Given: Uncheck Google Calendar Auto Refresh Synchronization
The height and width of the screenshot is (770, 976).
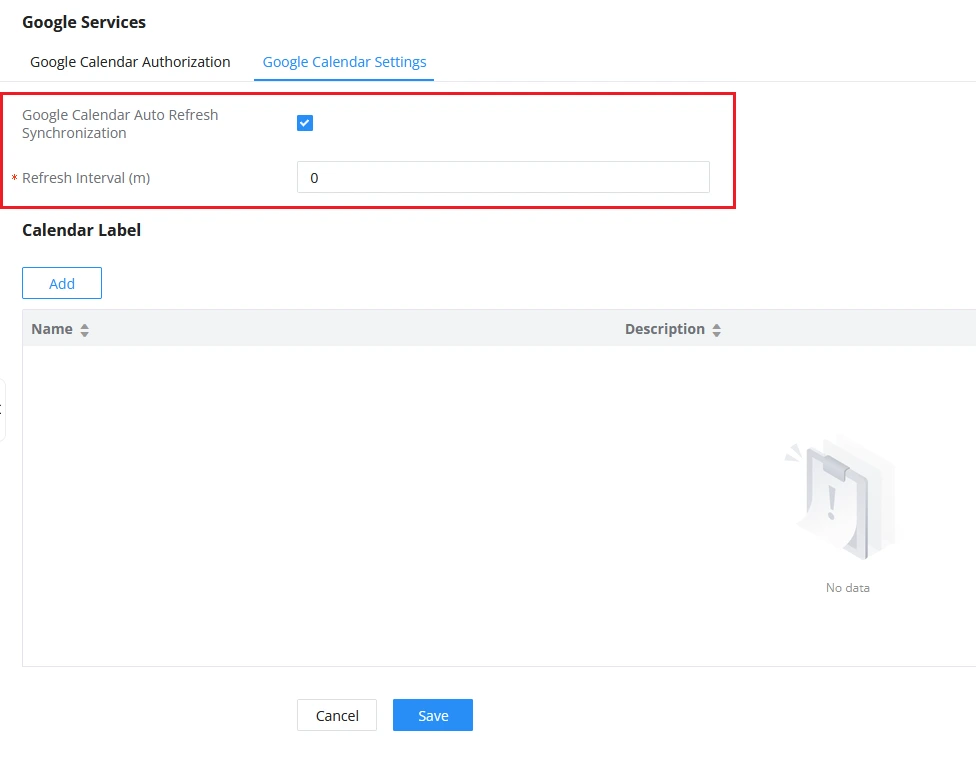Looking at the screenshot, I should pos(305,123).
